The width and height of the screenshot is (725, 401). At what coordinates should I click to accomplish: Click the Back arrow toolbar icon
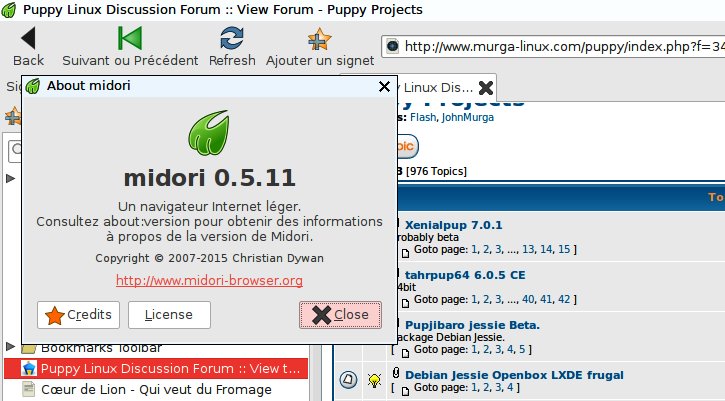[x=28, y=38]
